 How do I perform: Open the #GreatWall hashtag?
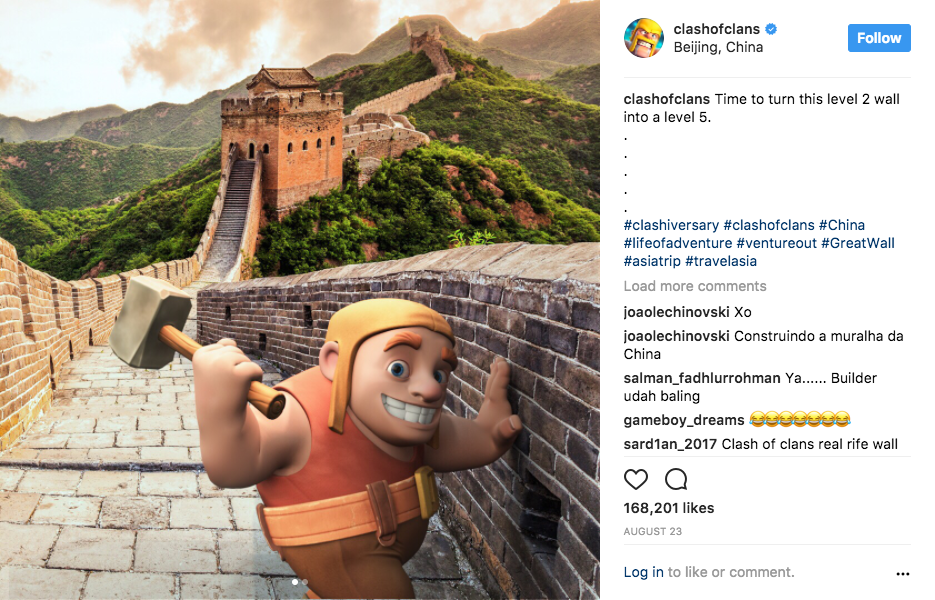click(x=857, y=243)
